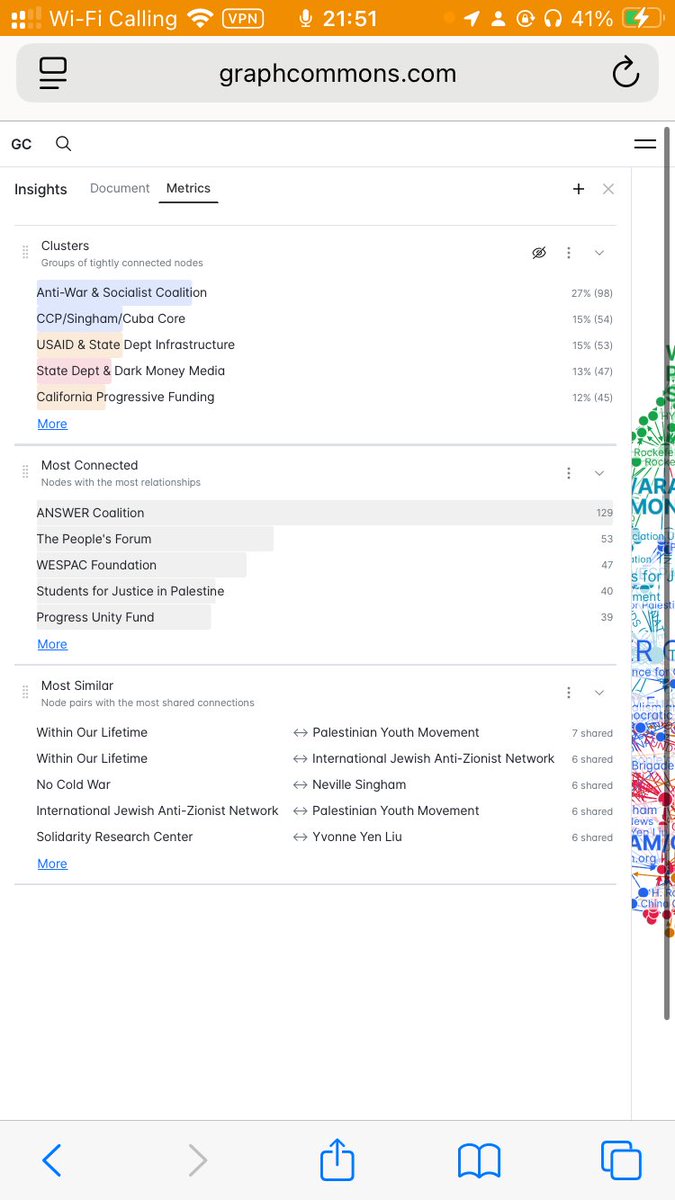The width and height of the screenshot is (675, 1200).
Task: Select the Yvonne Yen Liu node
Action: tap(357, 837)
